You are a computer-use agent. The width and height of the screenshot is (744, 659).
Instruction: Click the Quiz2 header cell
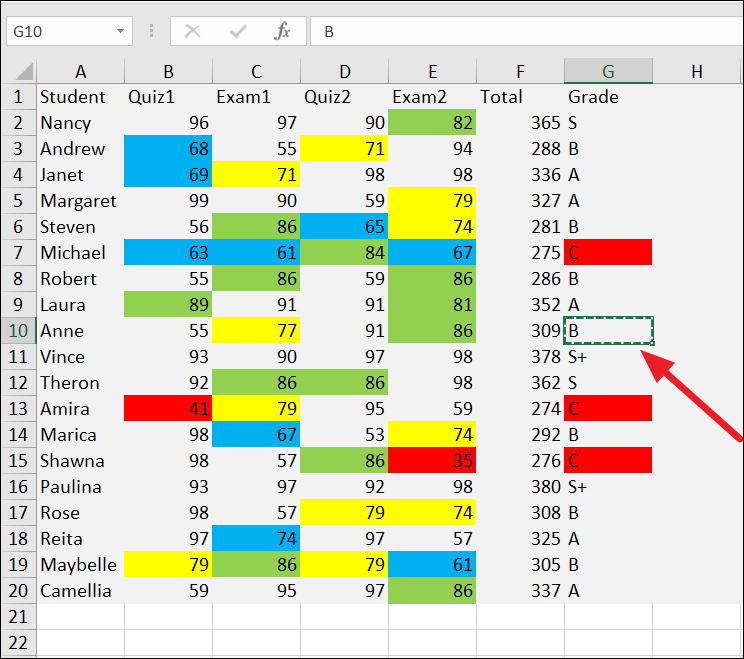(344, 97)
